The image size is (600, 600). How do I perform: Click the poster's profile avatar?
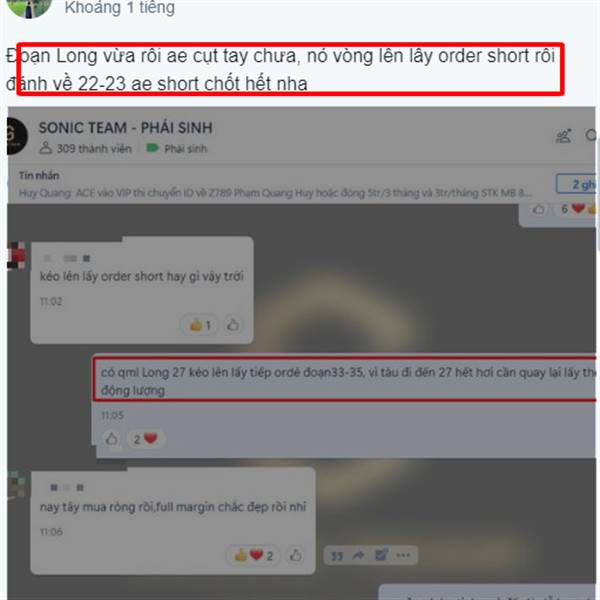(x=29, y=7)
